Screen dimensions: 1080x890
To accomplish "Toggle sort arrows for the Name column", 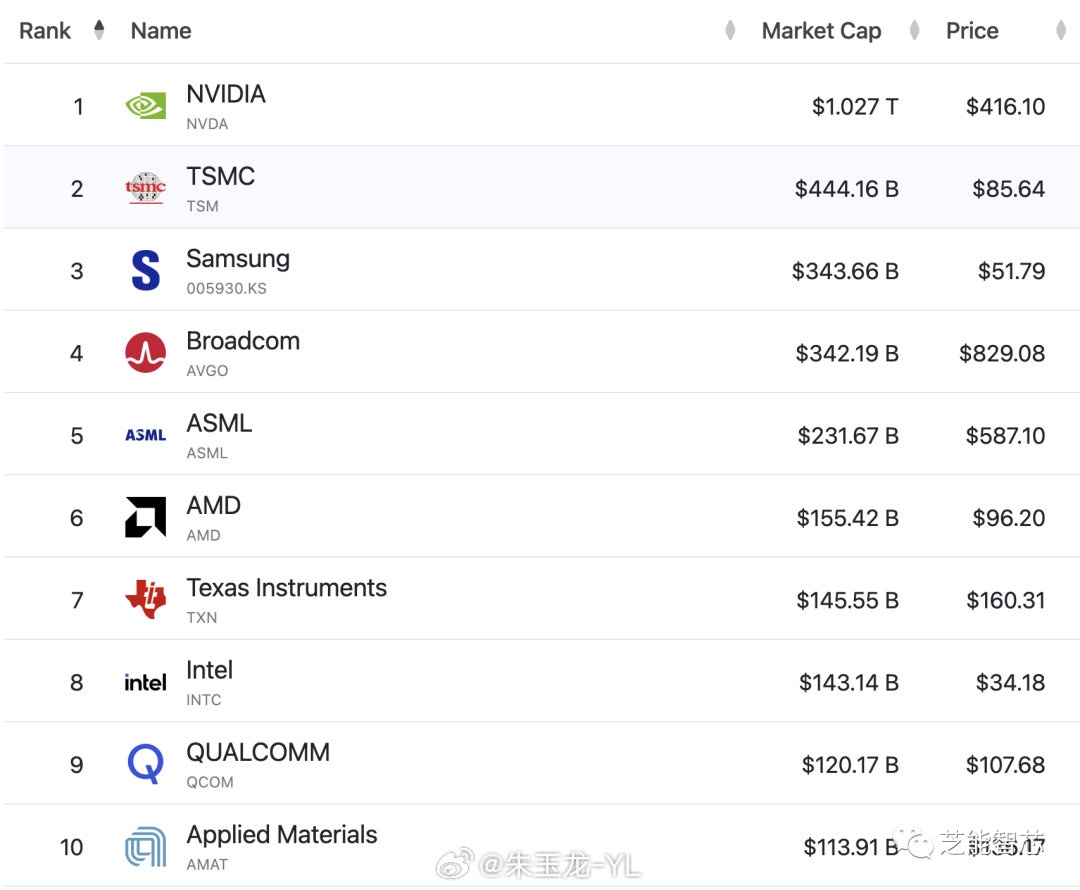I will click(x=730, y=31).
